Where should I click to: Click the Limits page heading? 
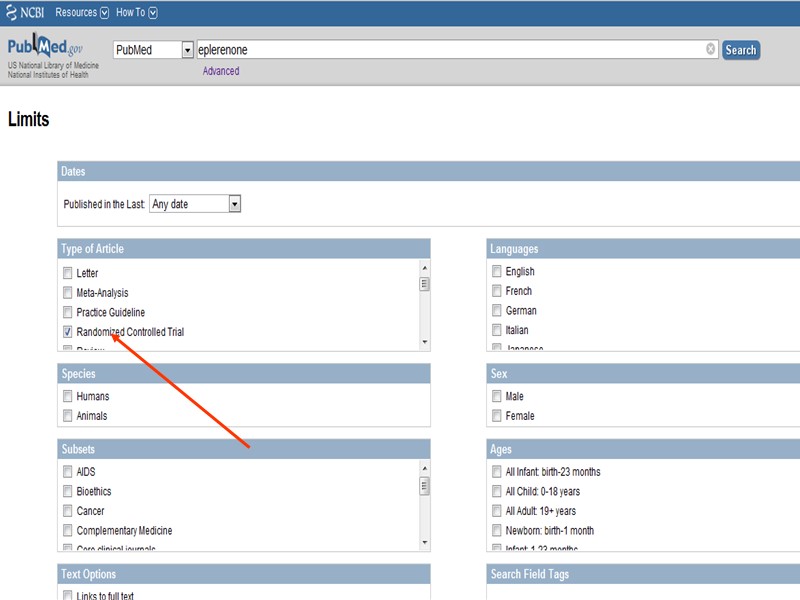coord(29,119)
